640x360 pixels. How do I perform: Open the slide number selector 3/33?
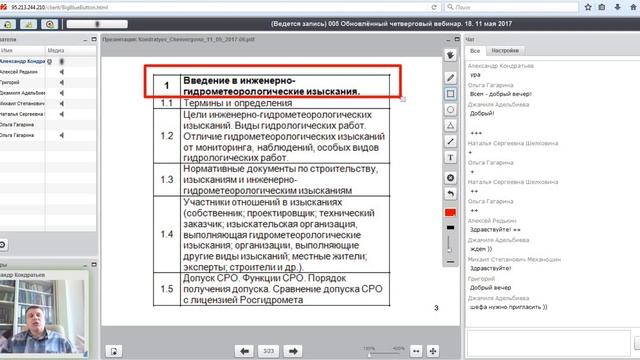click(268, 351)
